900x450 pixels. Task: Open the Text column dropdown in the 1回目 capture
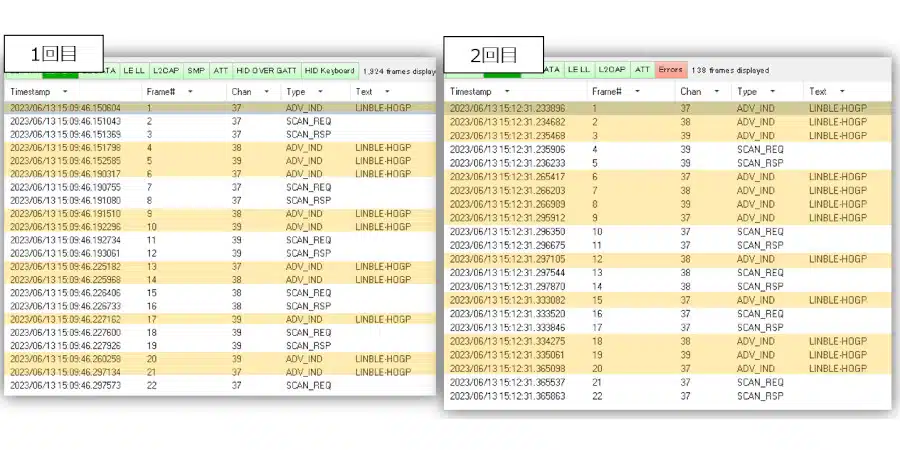click(x=391, y=92)
